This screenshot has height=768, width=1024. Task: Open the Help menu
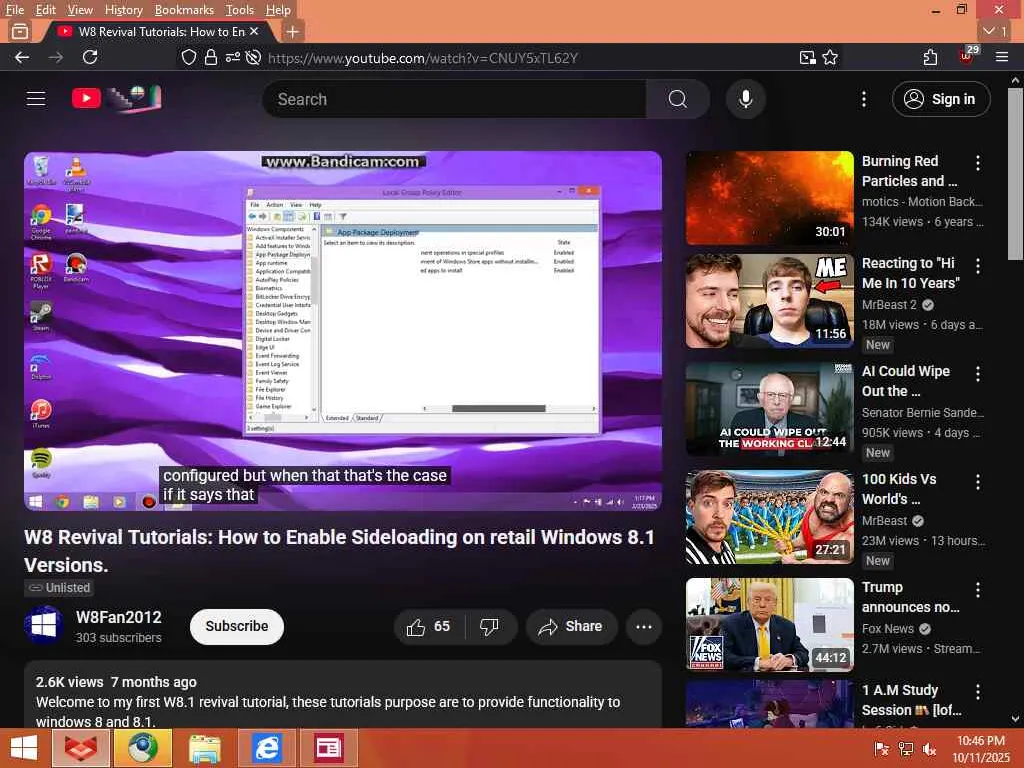(x=278, y=10)
